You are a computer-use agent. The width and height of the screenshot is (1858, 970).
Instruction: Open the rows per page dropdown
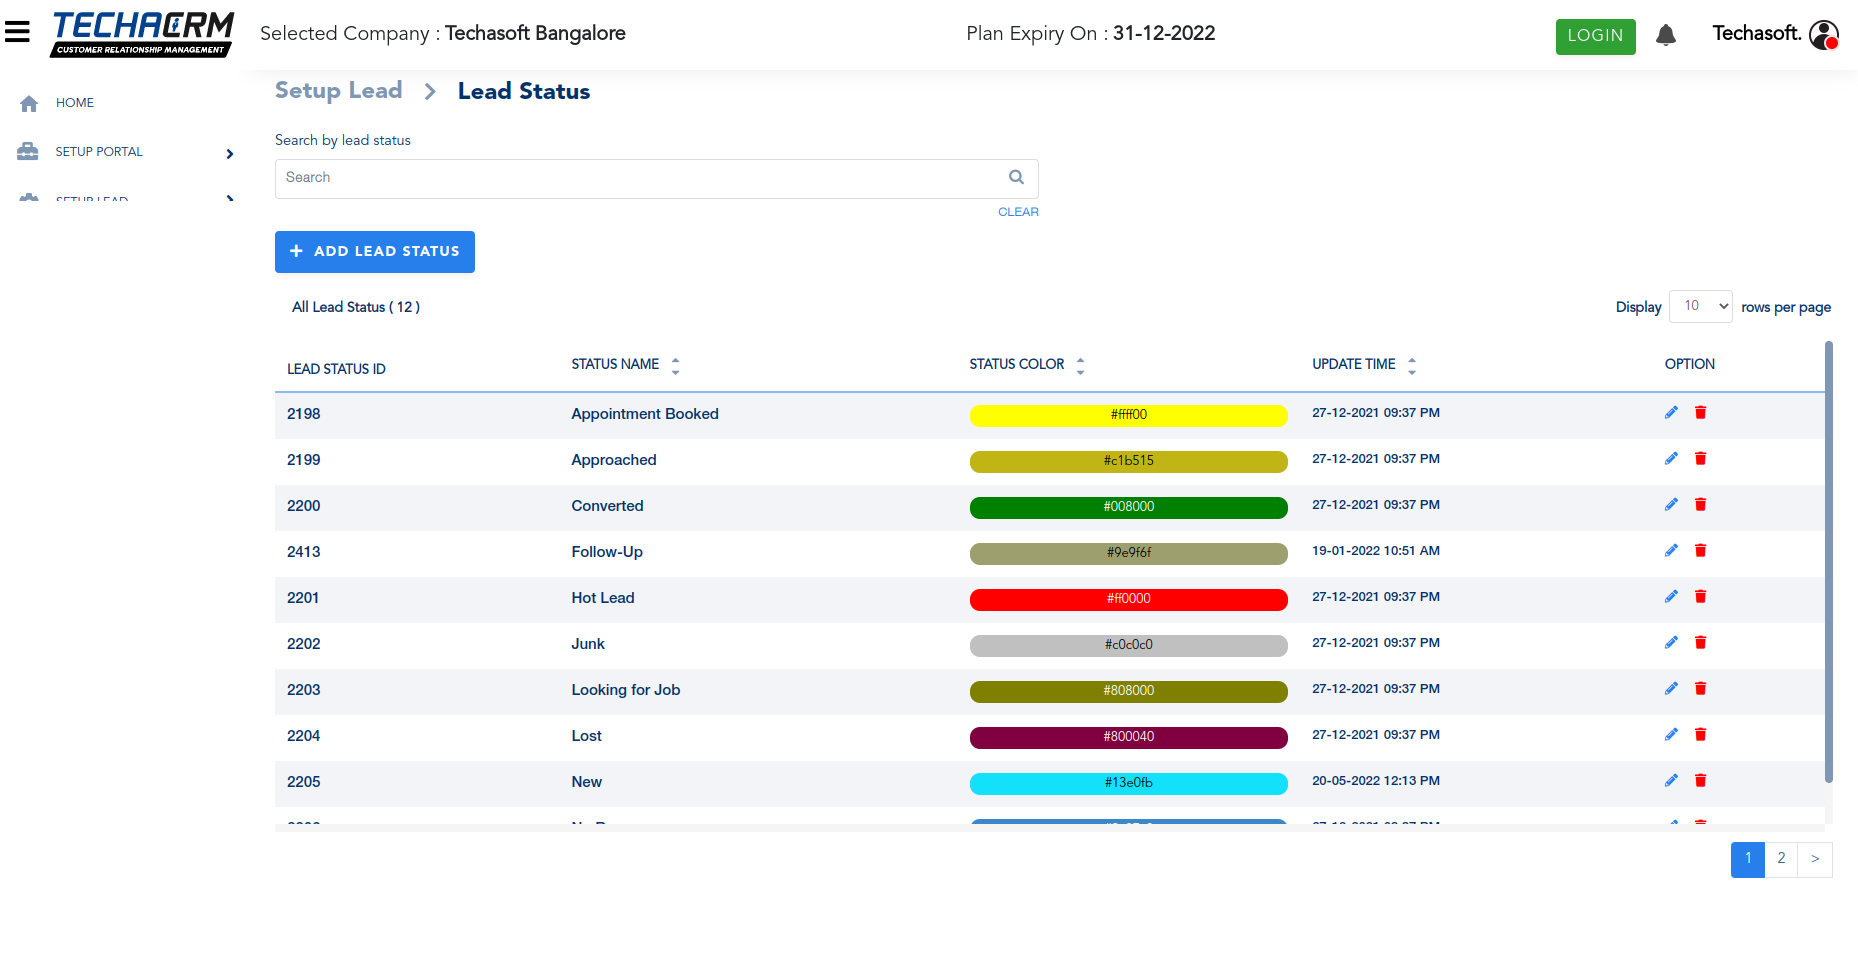(1701, 306)
